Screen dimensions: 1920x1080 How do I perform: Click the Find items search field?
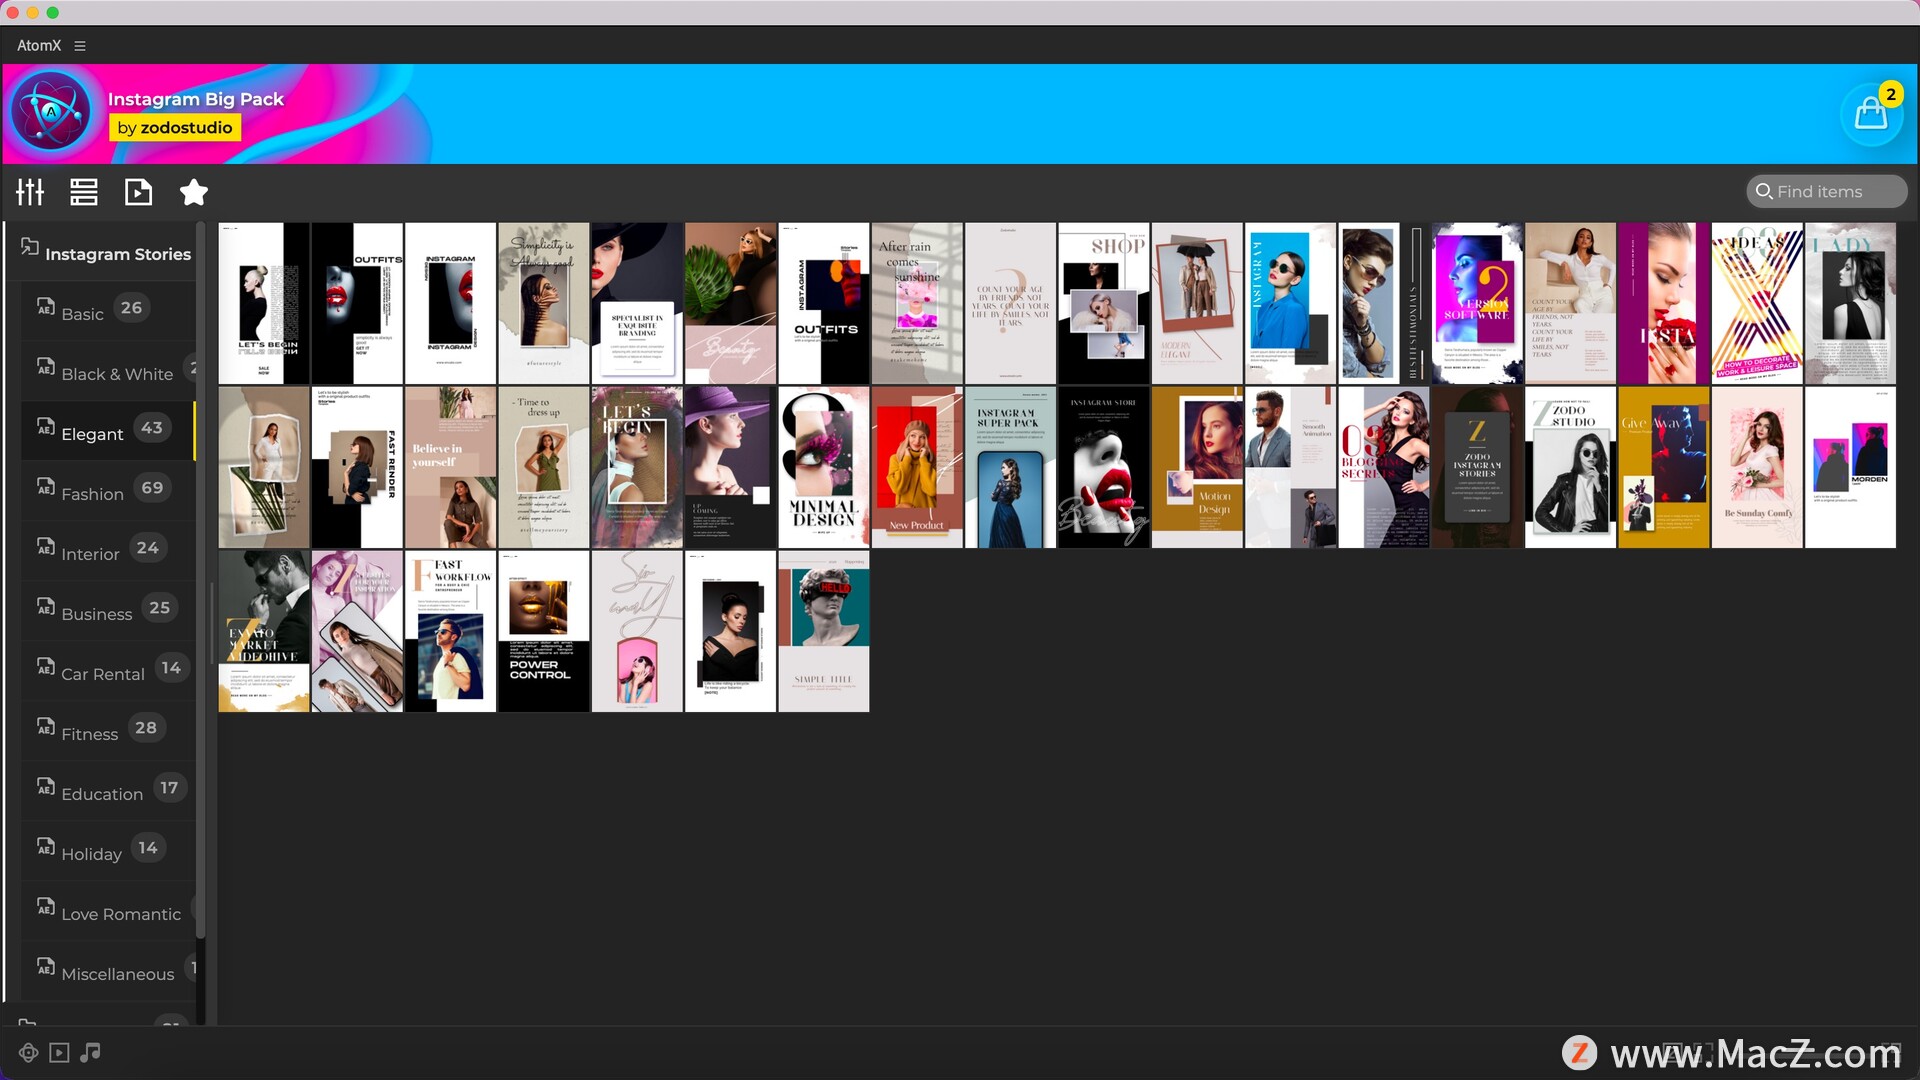[x=1828, y=192]
